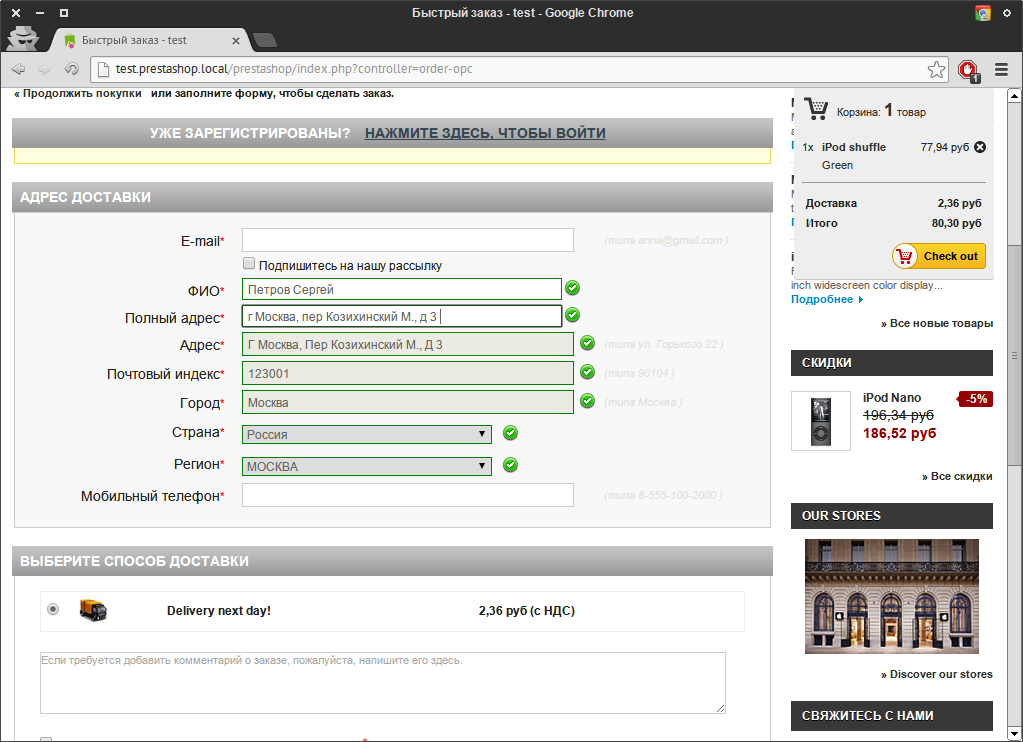
Task: Bookmark page with the star icon
Action: point(936,69)
